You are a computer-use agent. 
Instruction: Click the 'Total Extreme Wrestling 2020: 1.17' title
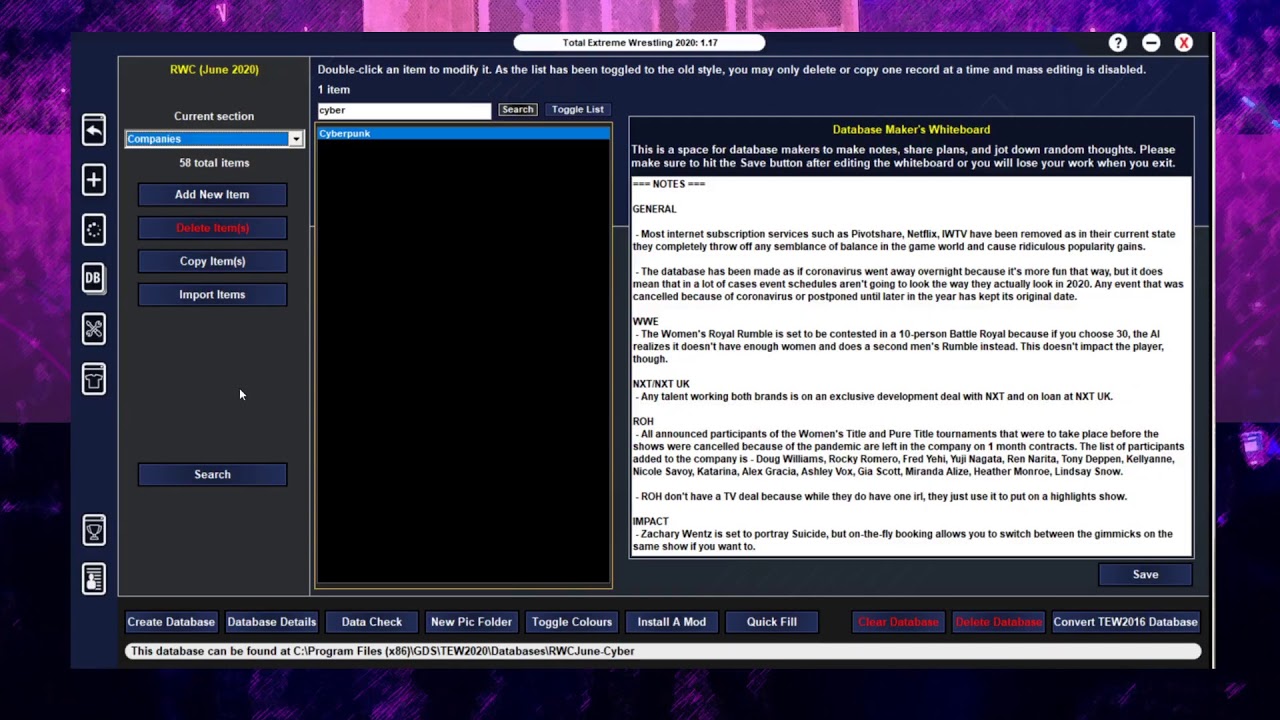tap(640, 43)
